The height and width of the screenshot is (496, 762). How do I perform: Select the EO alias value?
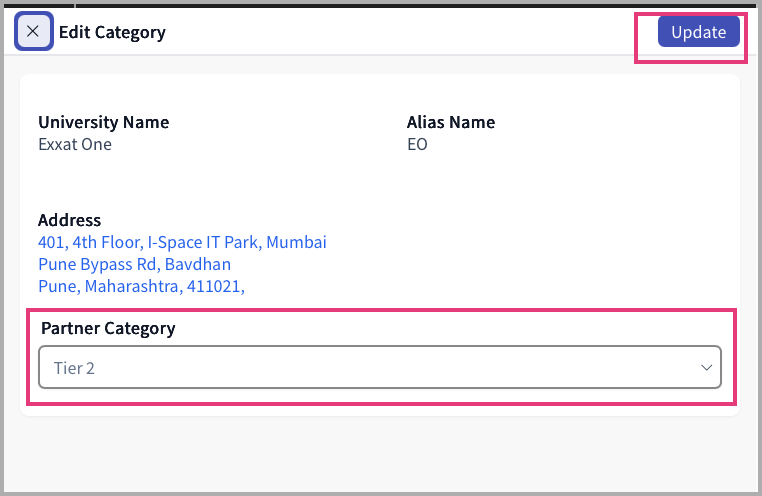[x=417, y=144]
